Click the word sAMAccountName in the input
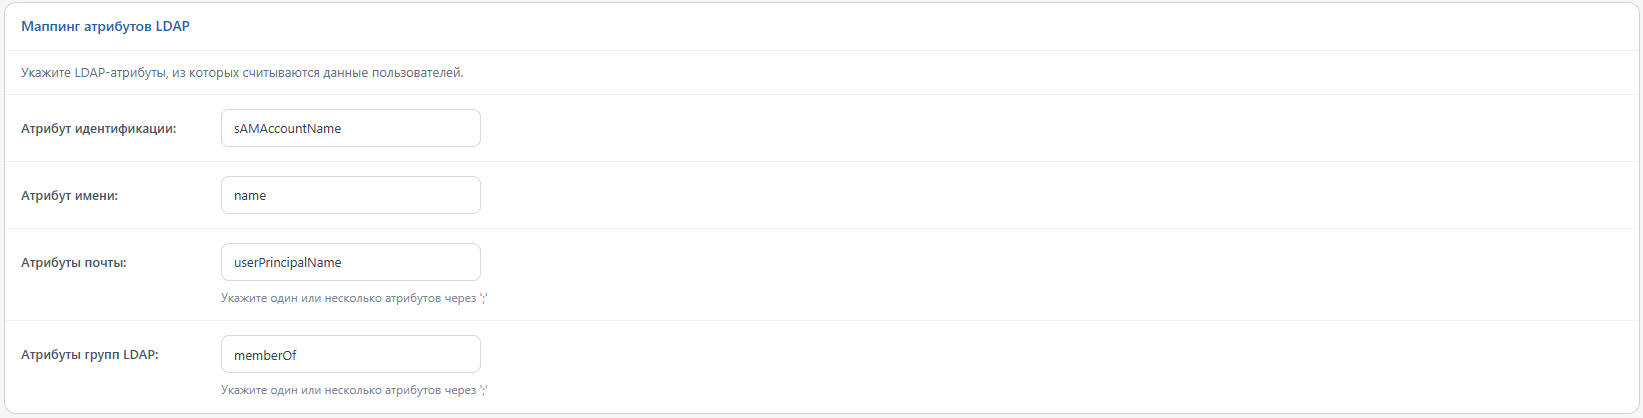This screenshot has height=418, width=1643. coord(288,128)
